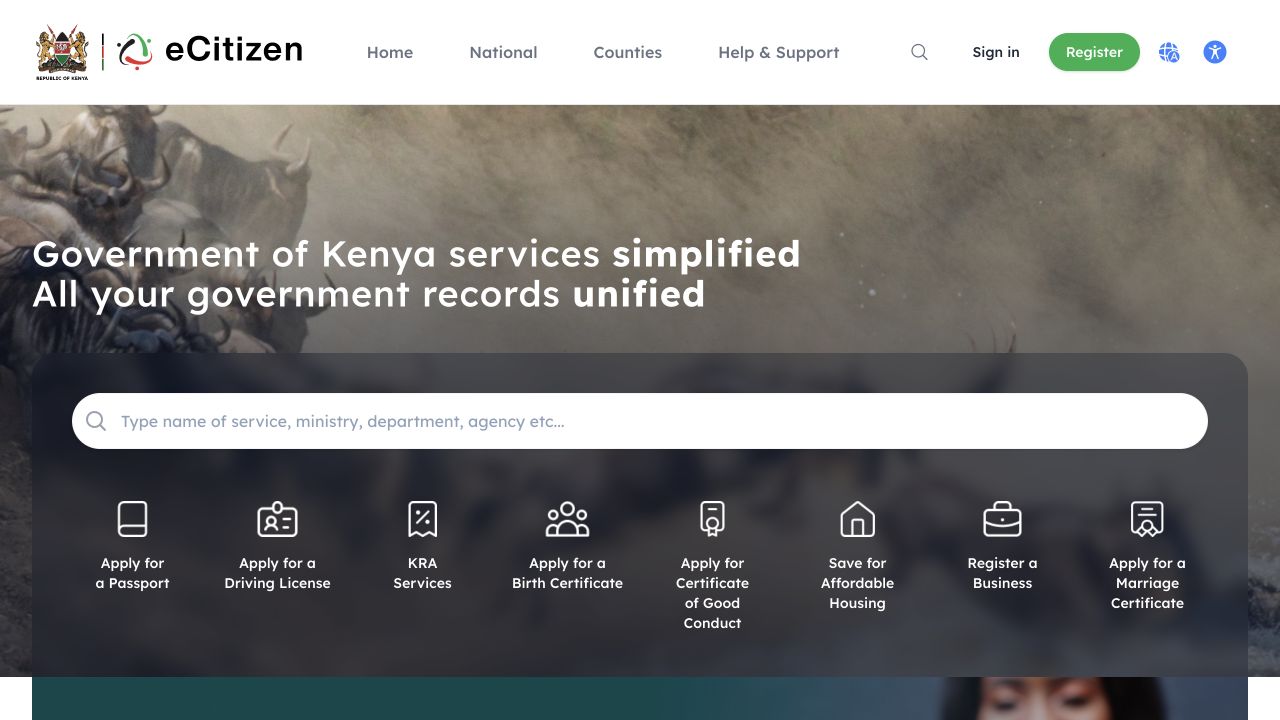
Task: Select the 'Register a Business' label
Action: pos(1002,573)
